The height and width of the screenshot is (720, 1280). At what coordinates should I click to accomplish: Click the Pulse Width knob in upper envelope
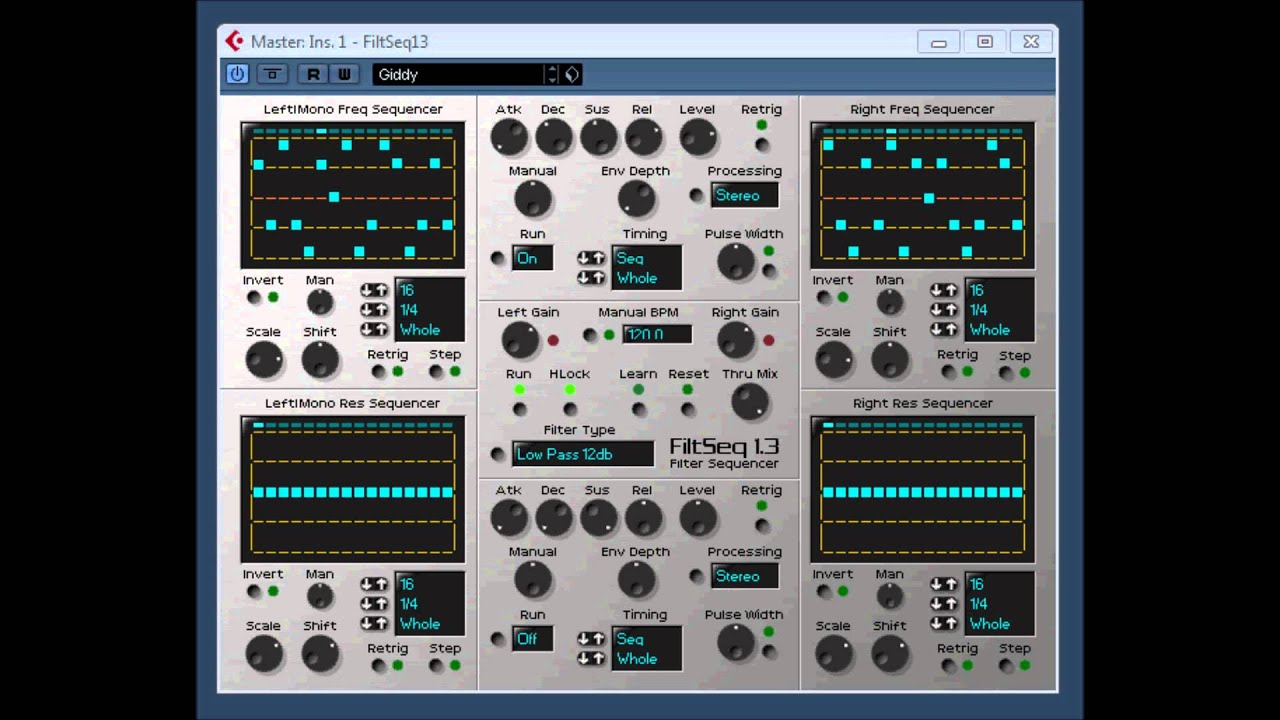coord(737,261)
